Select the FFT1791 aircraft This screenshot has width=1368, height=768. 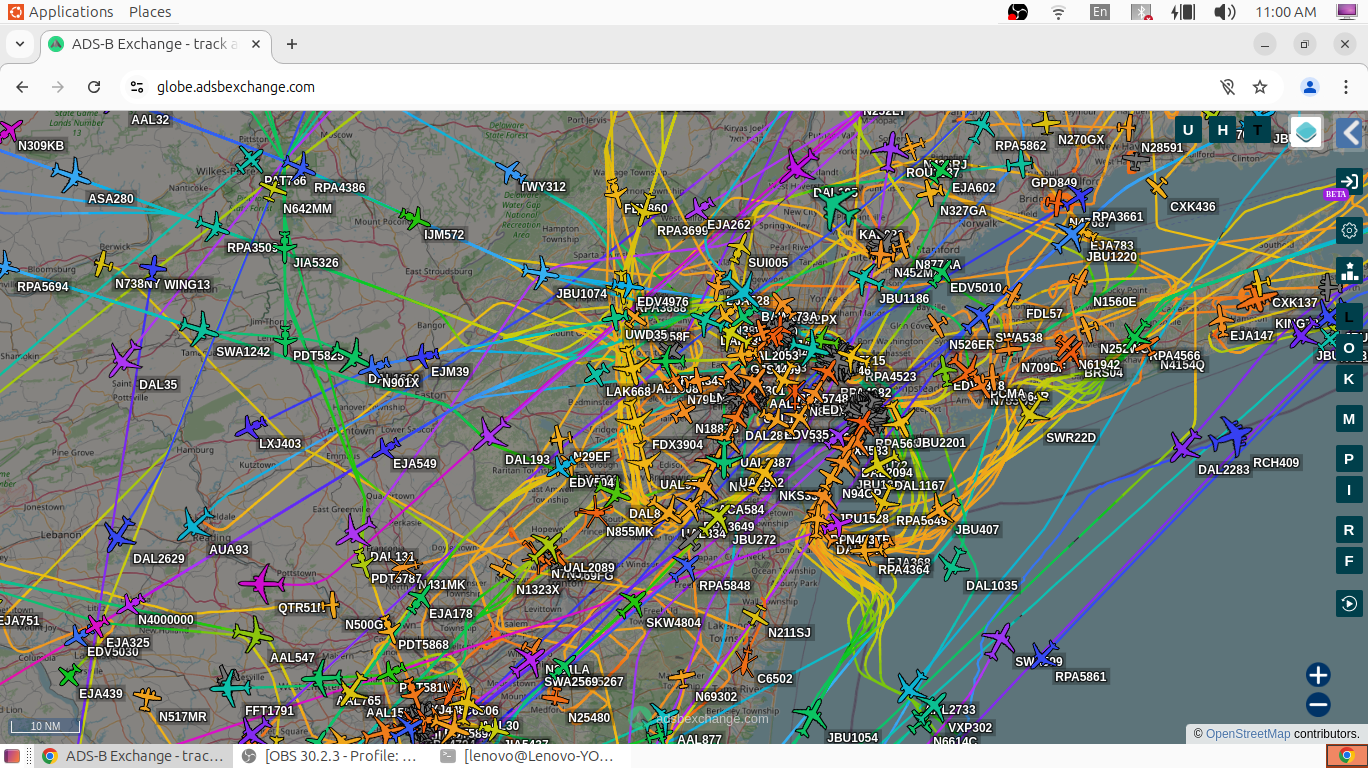(230, 687)
